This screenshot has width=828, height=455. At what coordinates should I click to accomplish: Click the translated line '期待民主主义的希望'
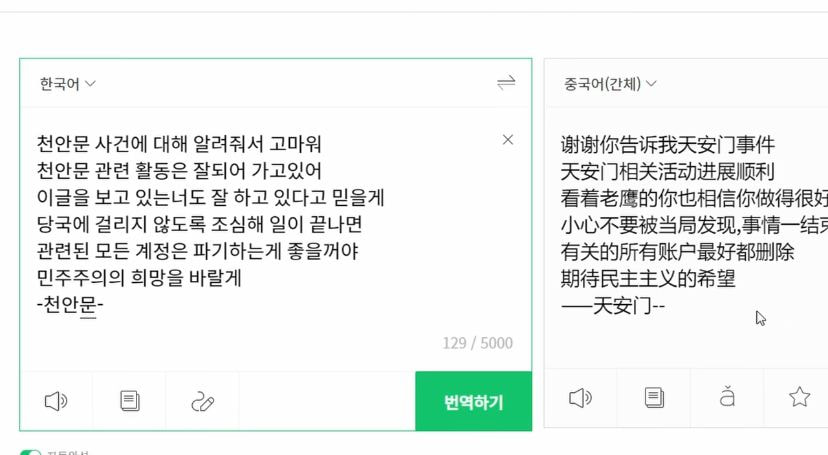[648, 279]
